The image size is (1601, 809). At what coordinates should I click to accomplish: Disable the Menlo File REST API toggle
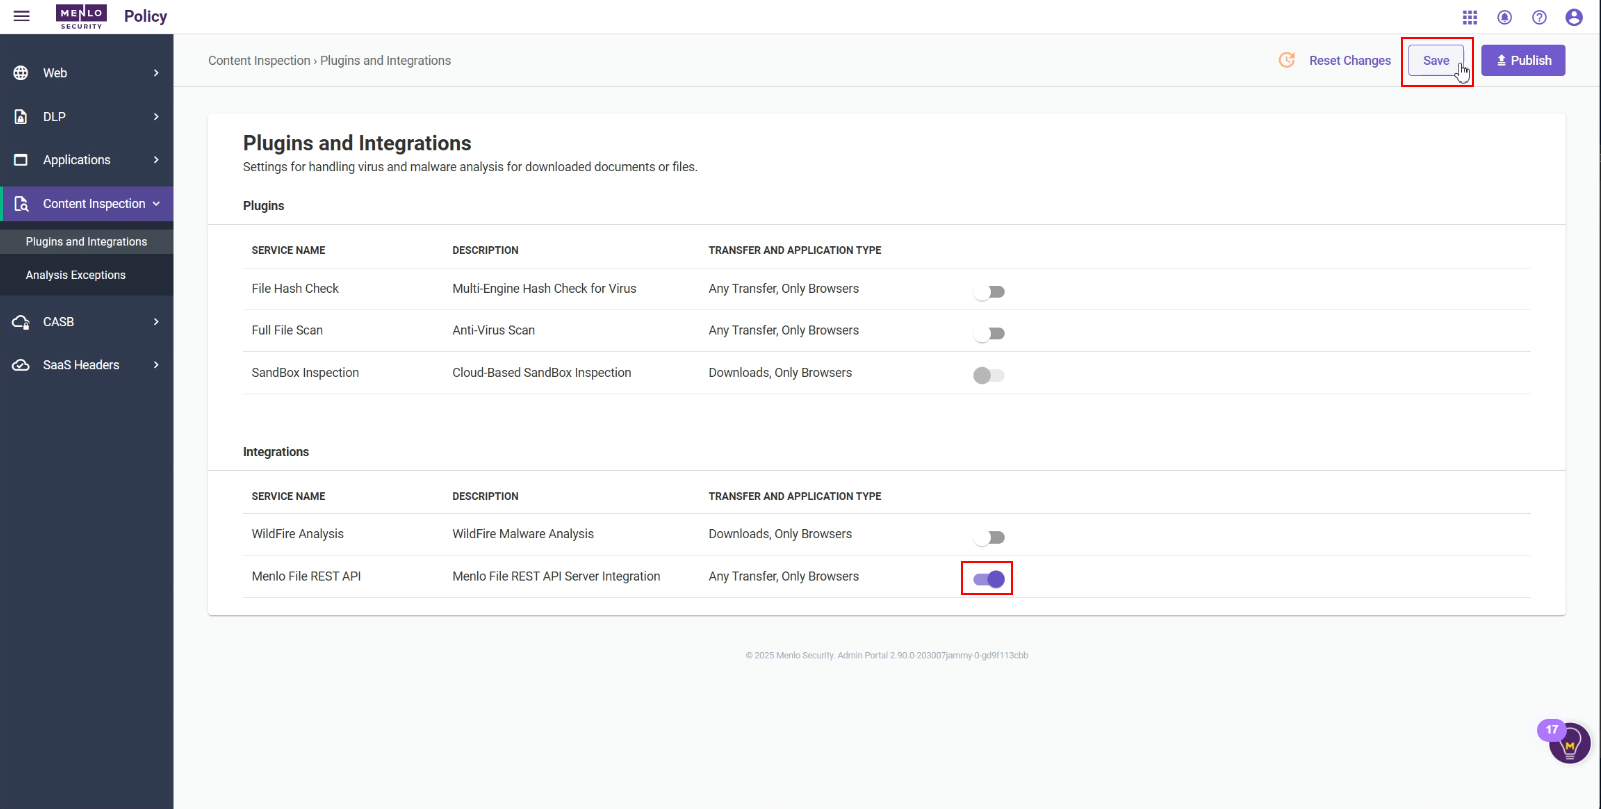pos(989,579)
